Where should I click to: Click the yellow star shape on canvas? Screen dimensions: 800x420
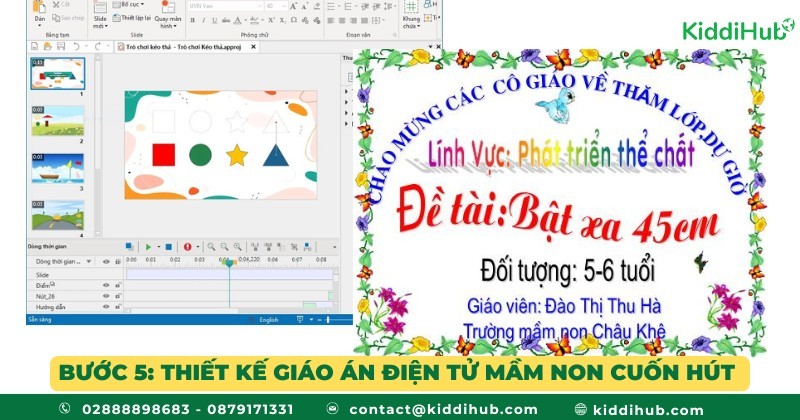(237, 155)
